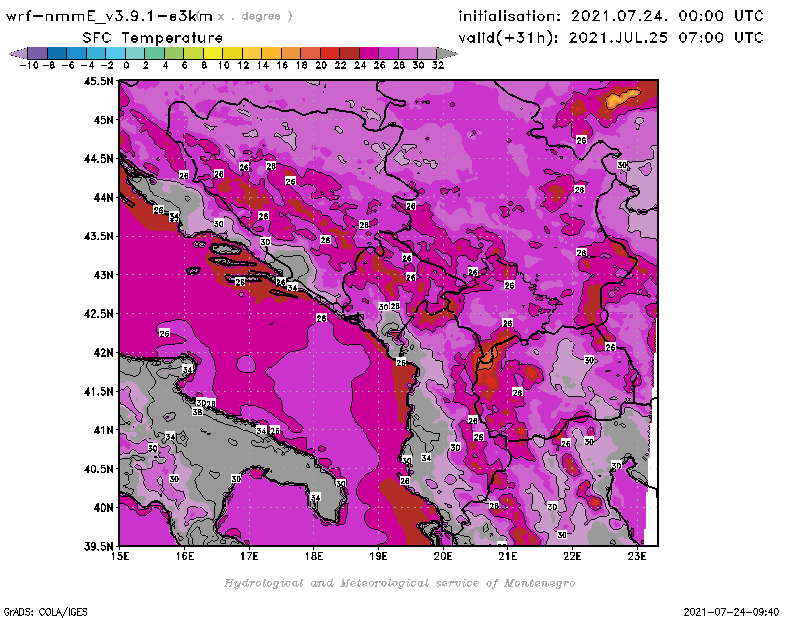Click the '32' legend tick label

click(438, 65)
